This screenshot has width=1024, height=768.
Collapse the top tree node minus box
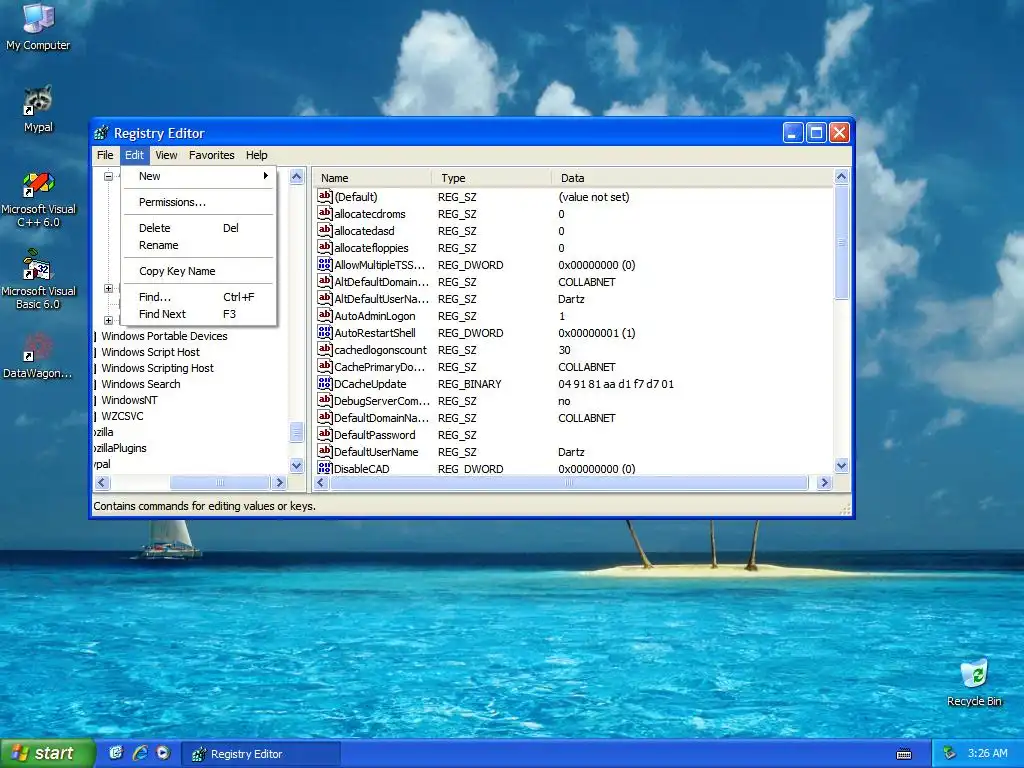[x=108, y=176]
